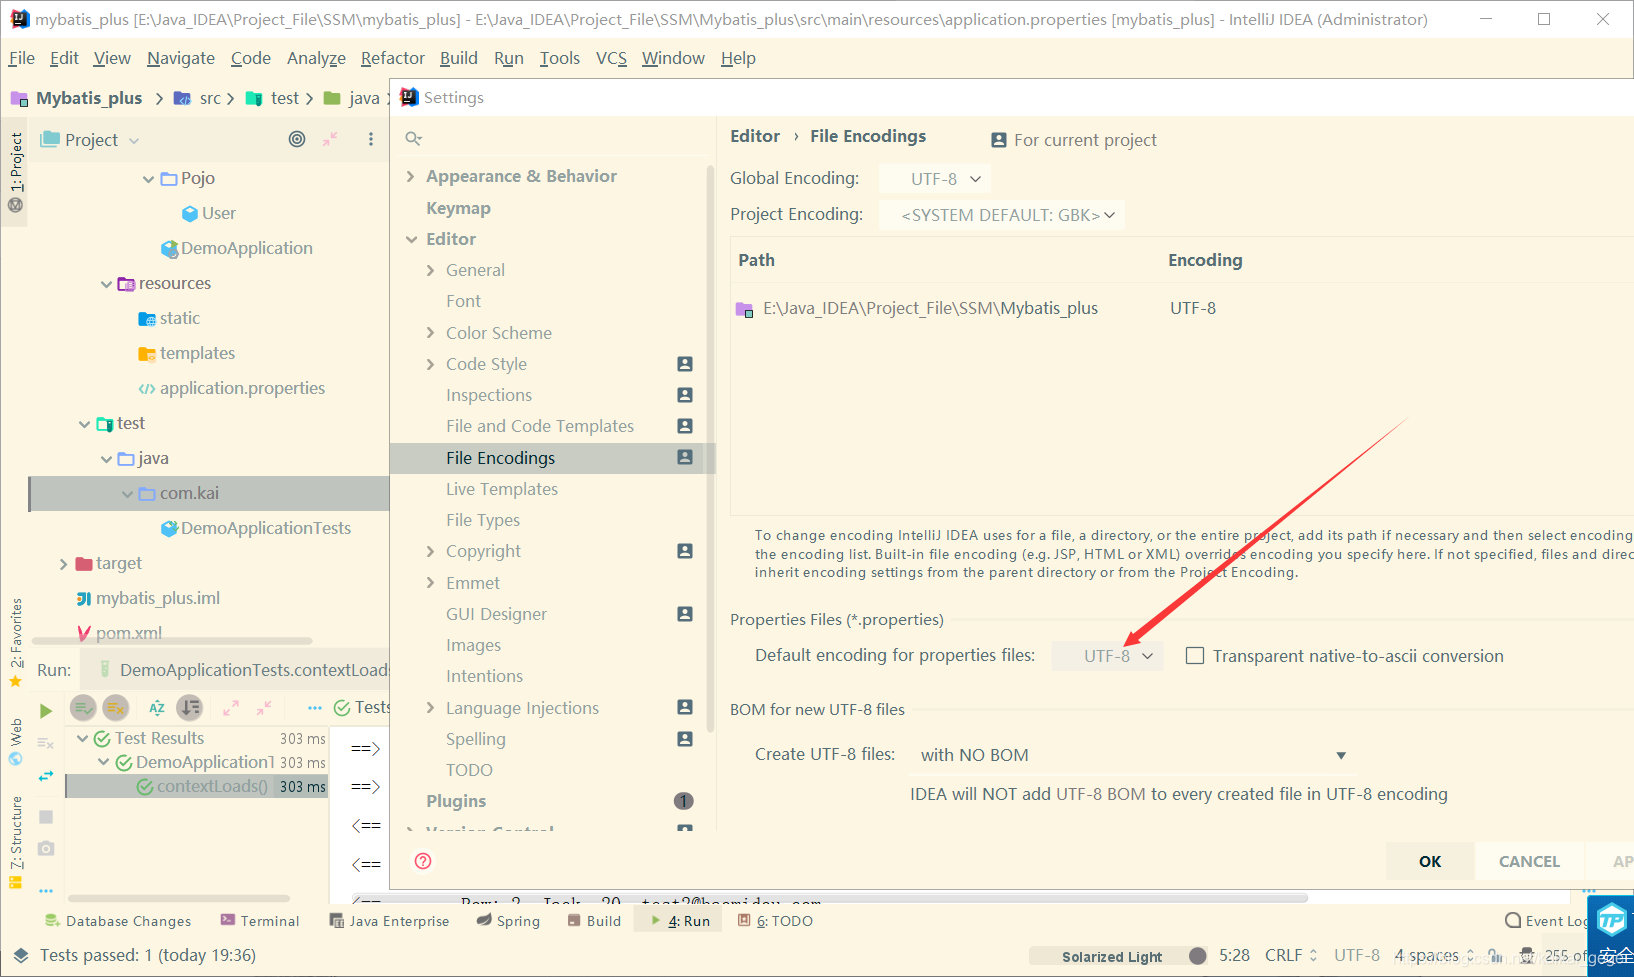Screen dimensions: 1634x977
Task: Open the Z: Structure side tool window
Action: (x=15, y=832)
